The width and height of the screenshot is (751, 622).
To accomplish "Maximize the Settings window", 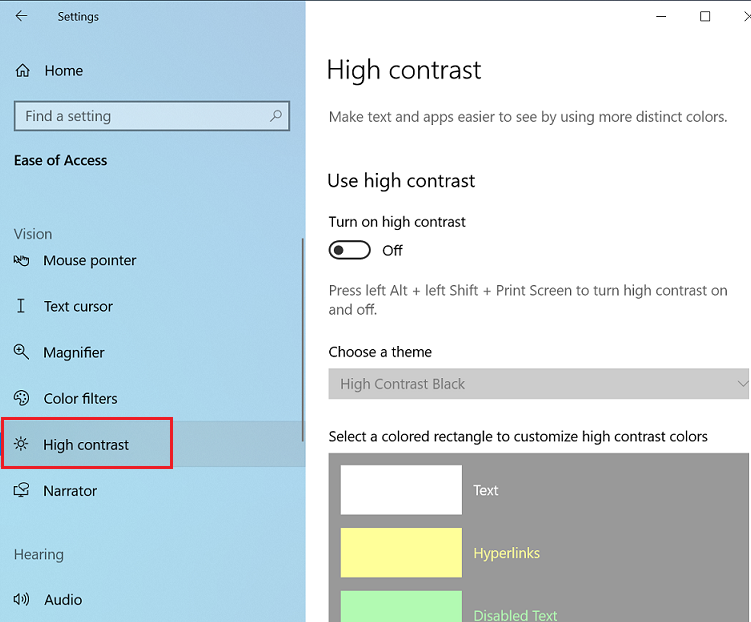I will click(x=705, y=17).
